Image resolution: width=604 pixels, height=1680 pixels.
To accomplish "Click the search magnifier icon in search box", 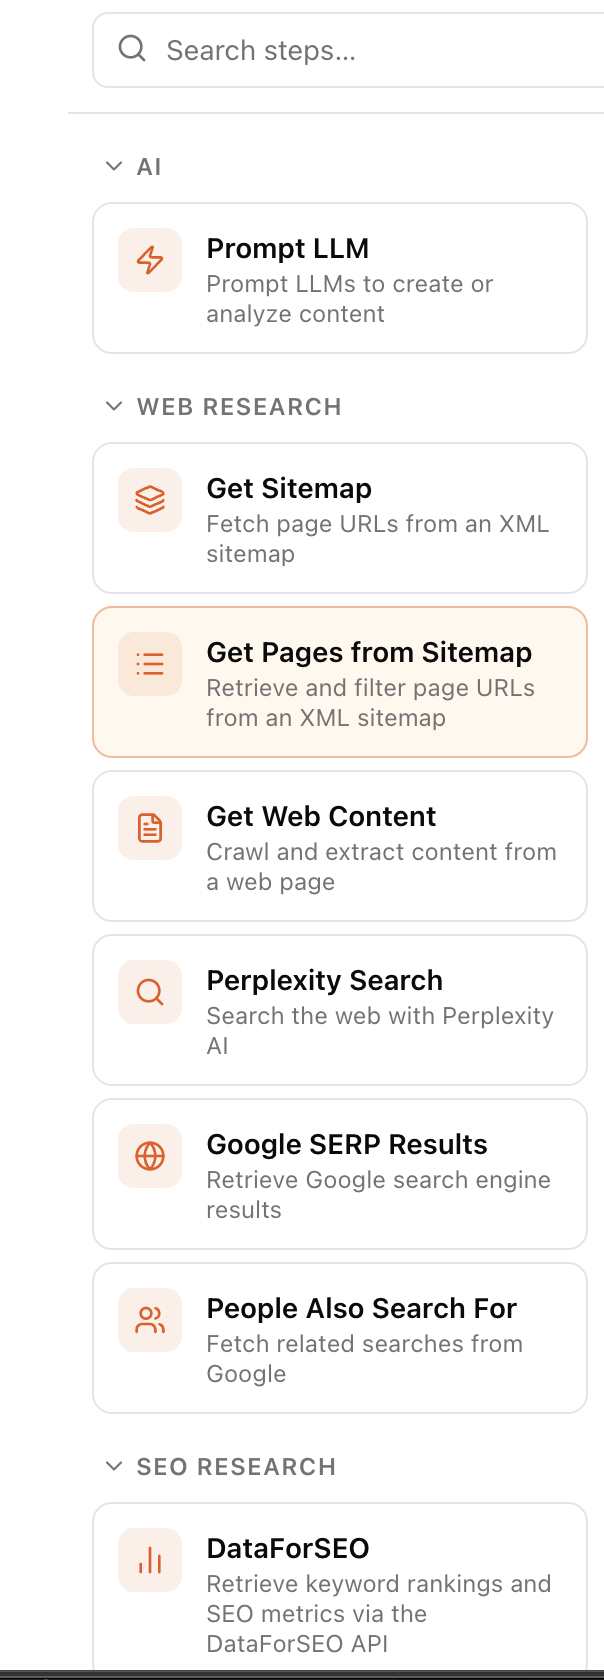I will click(132, 49).
